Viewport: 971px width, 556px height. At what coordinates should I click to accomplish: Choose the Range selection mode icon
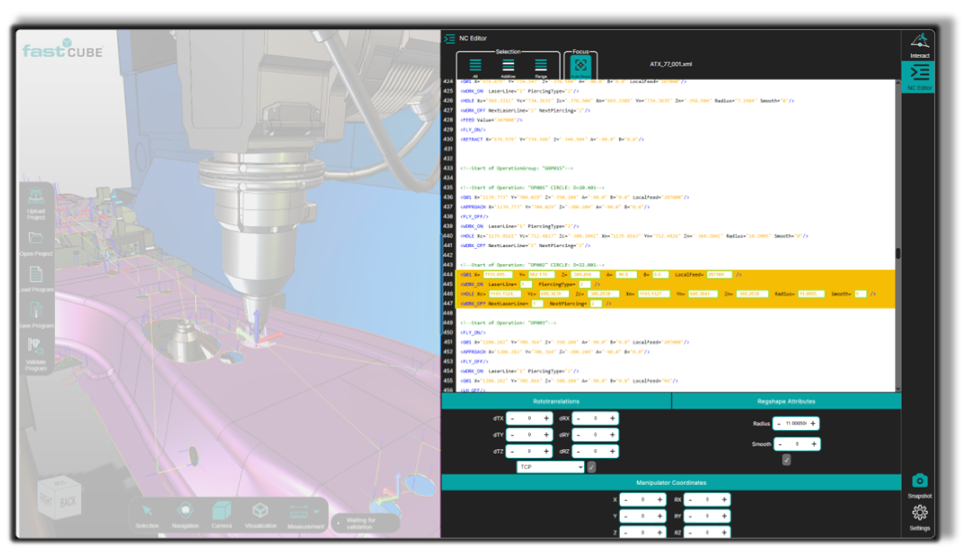pyautogui.click(x=541, y=66)
